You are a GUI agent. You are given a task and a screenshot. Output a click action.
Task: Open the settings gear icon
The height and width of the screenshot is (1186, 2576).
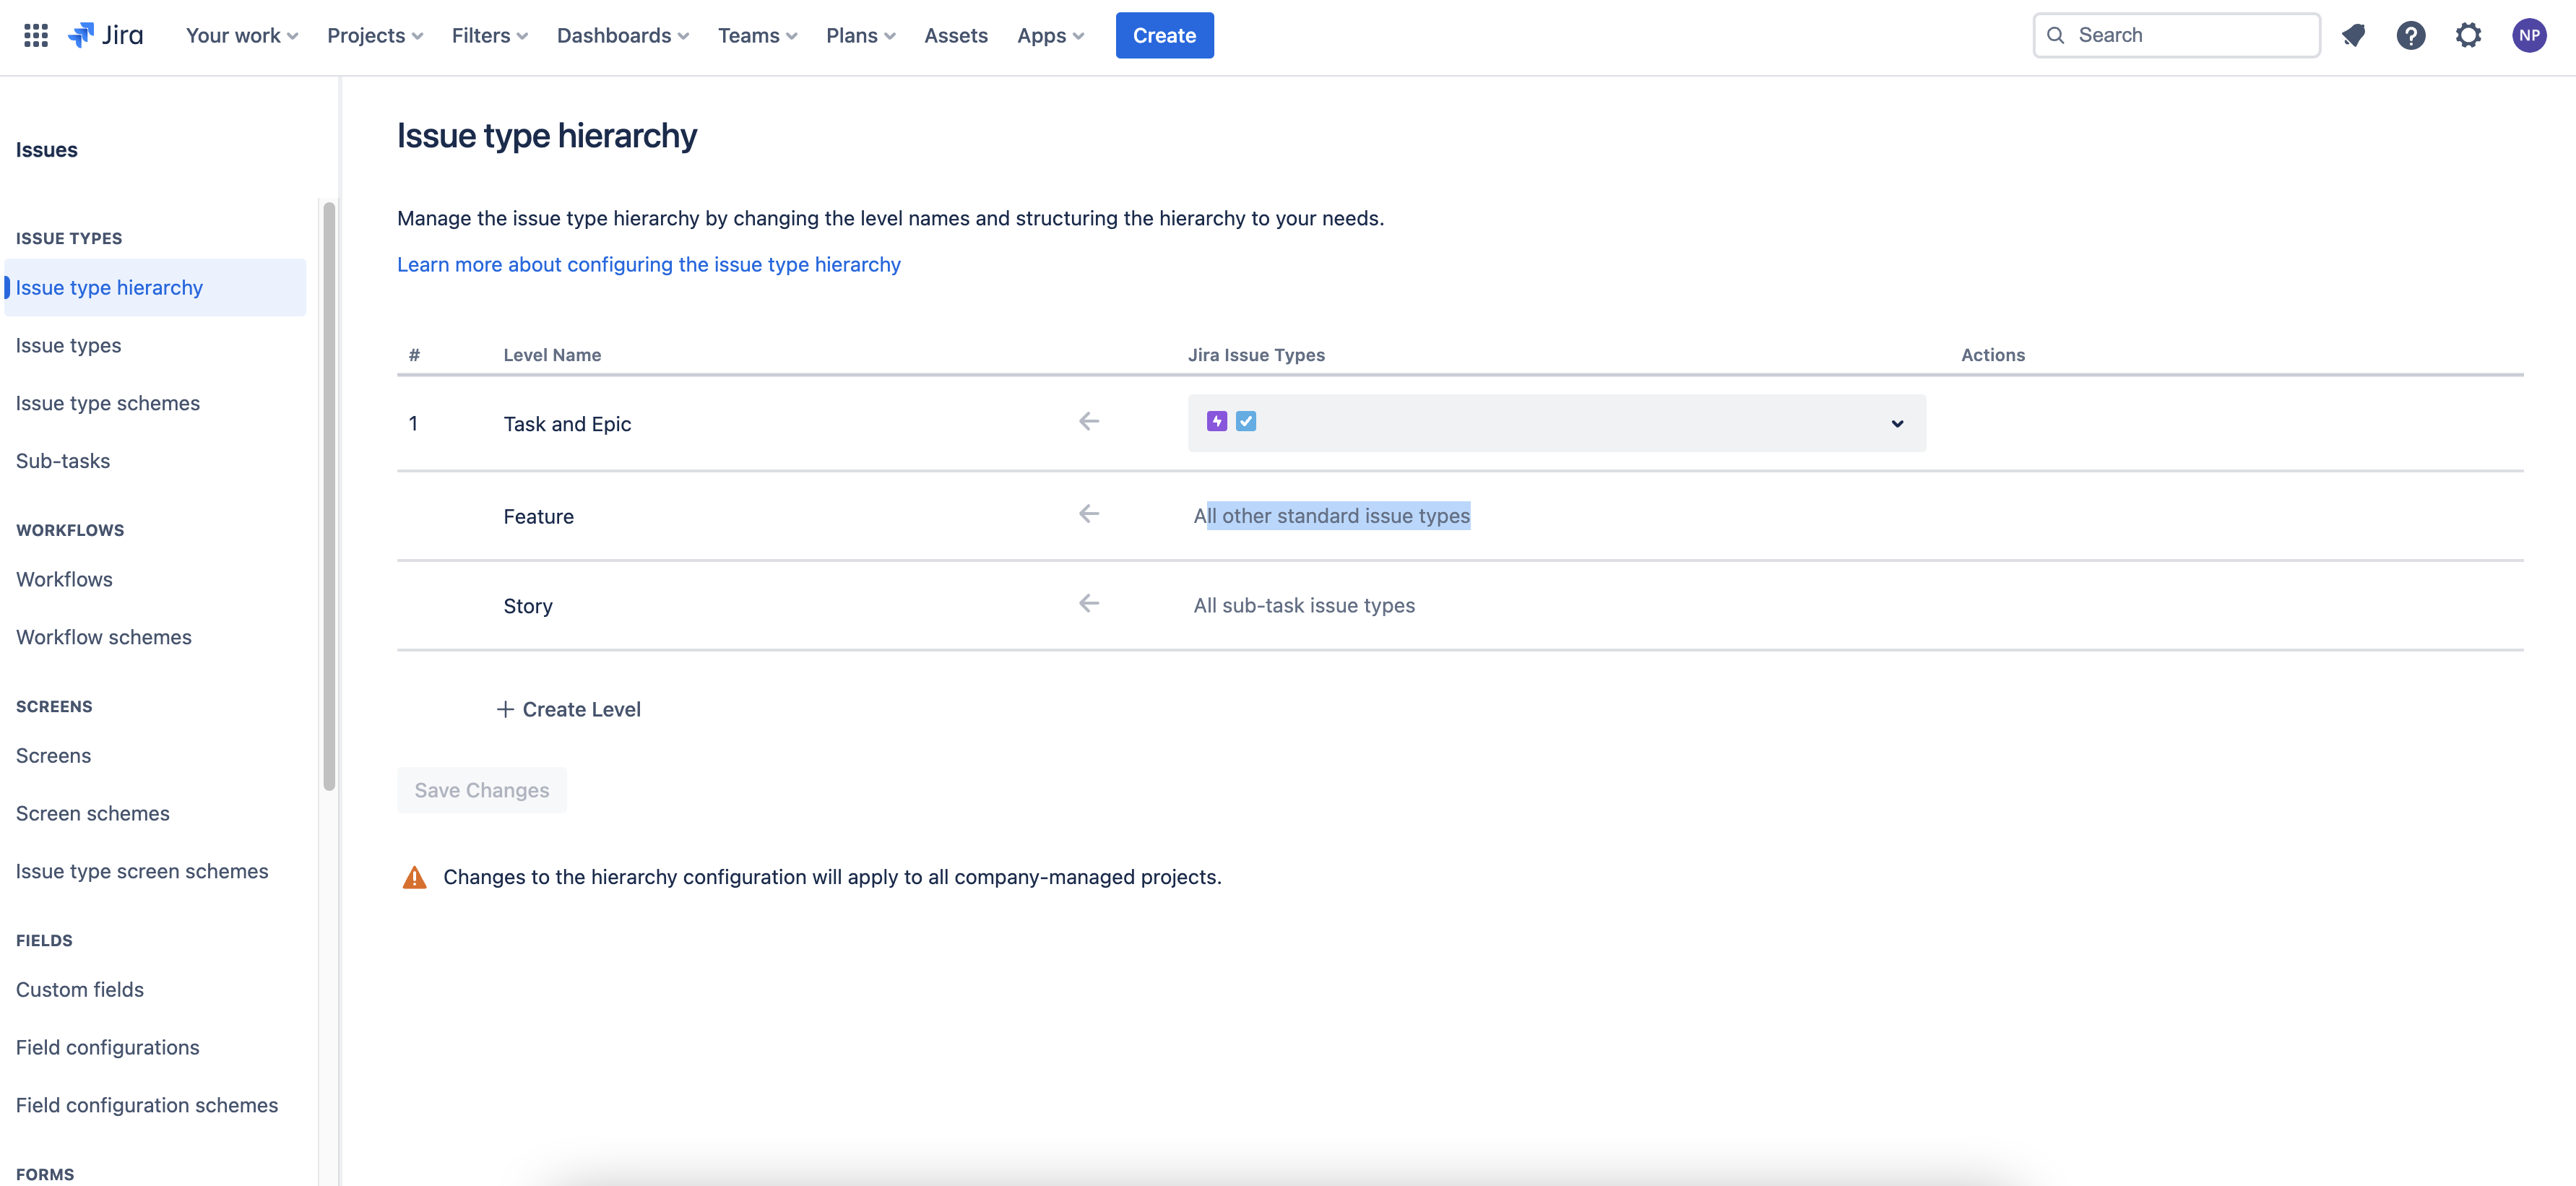[2468, 35]
